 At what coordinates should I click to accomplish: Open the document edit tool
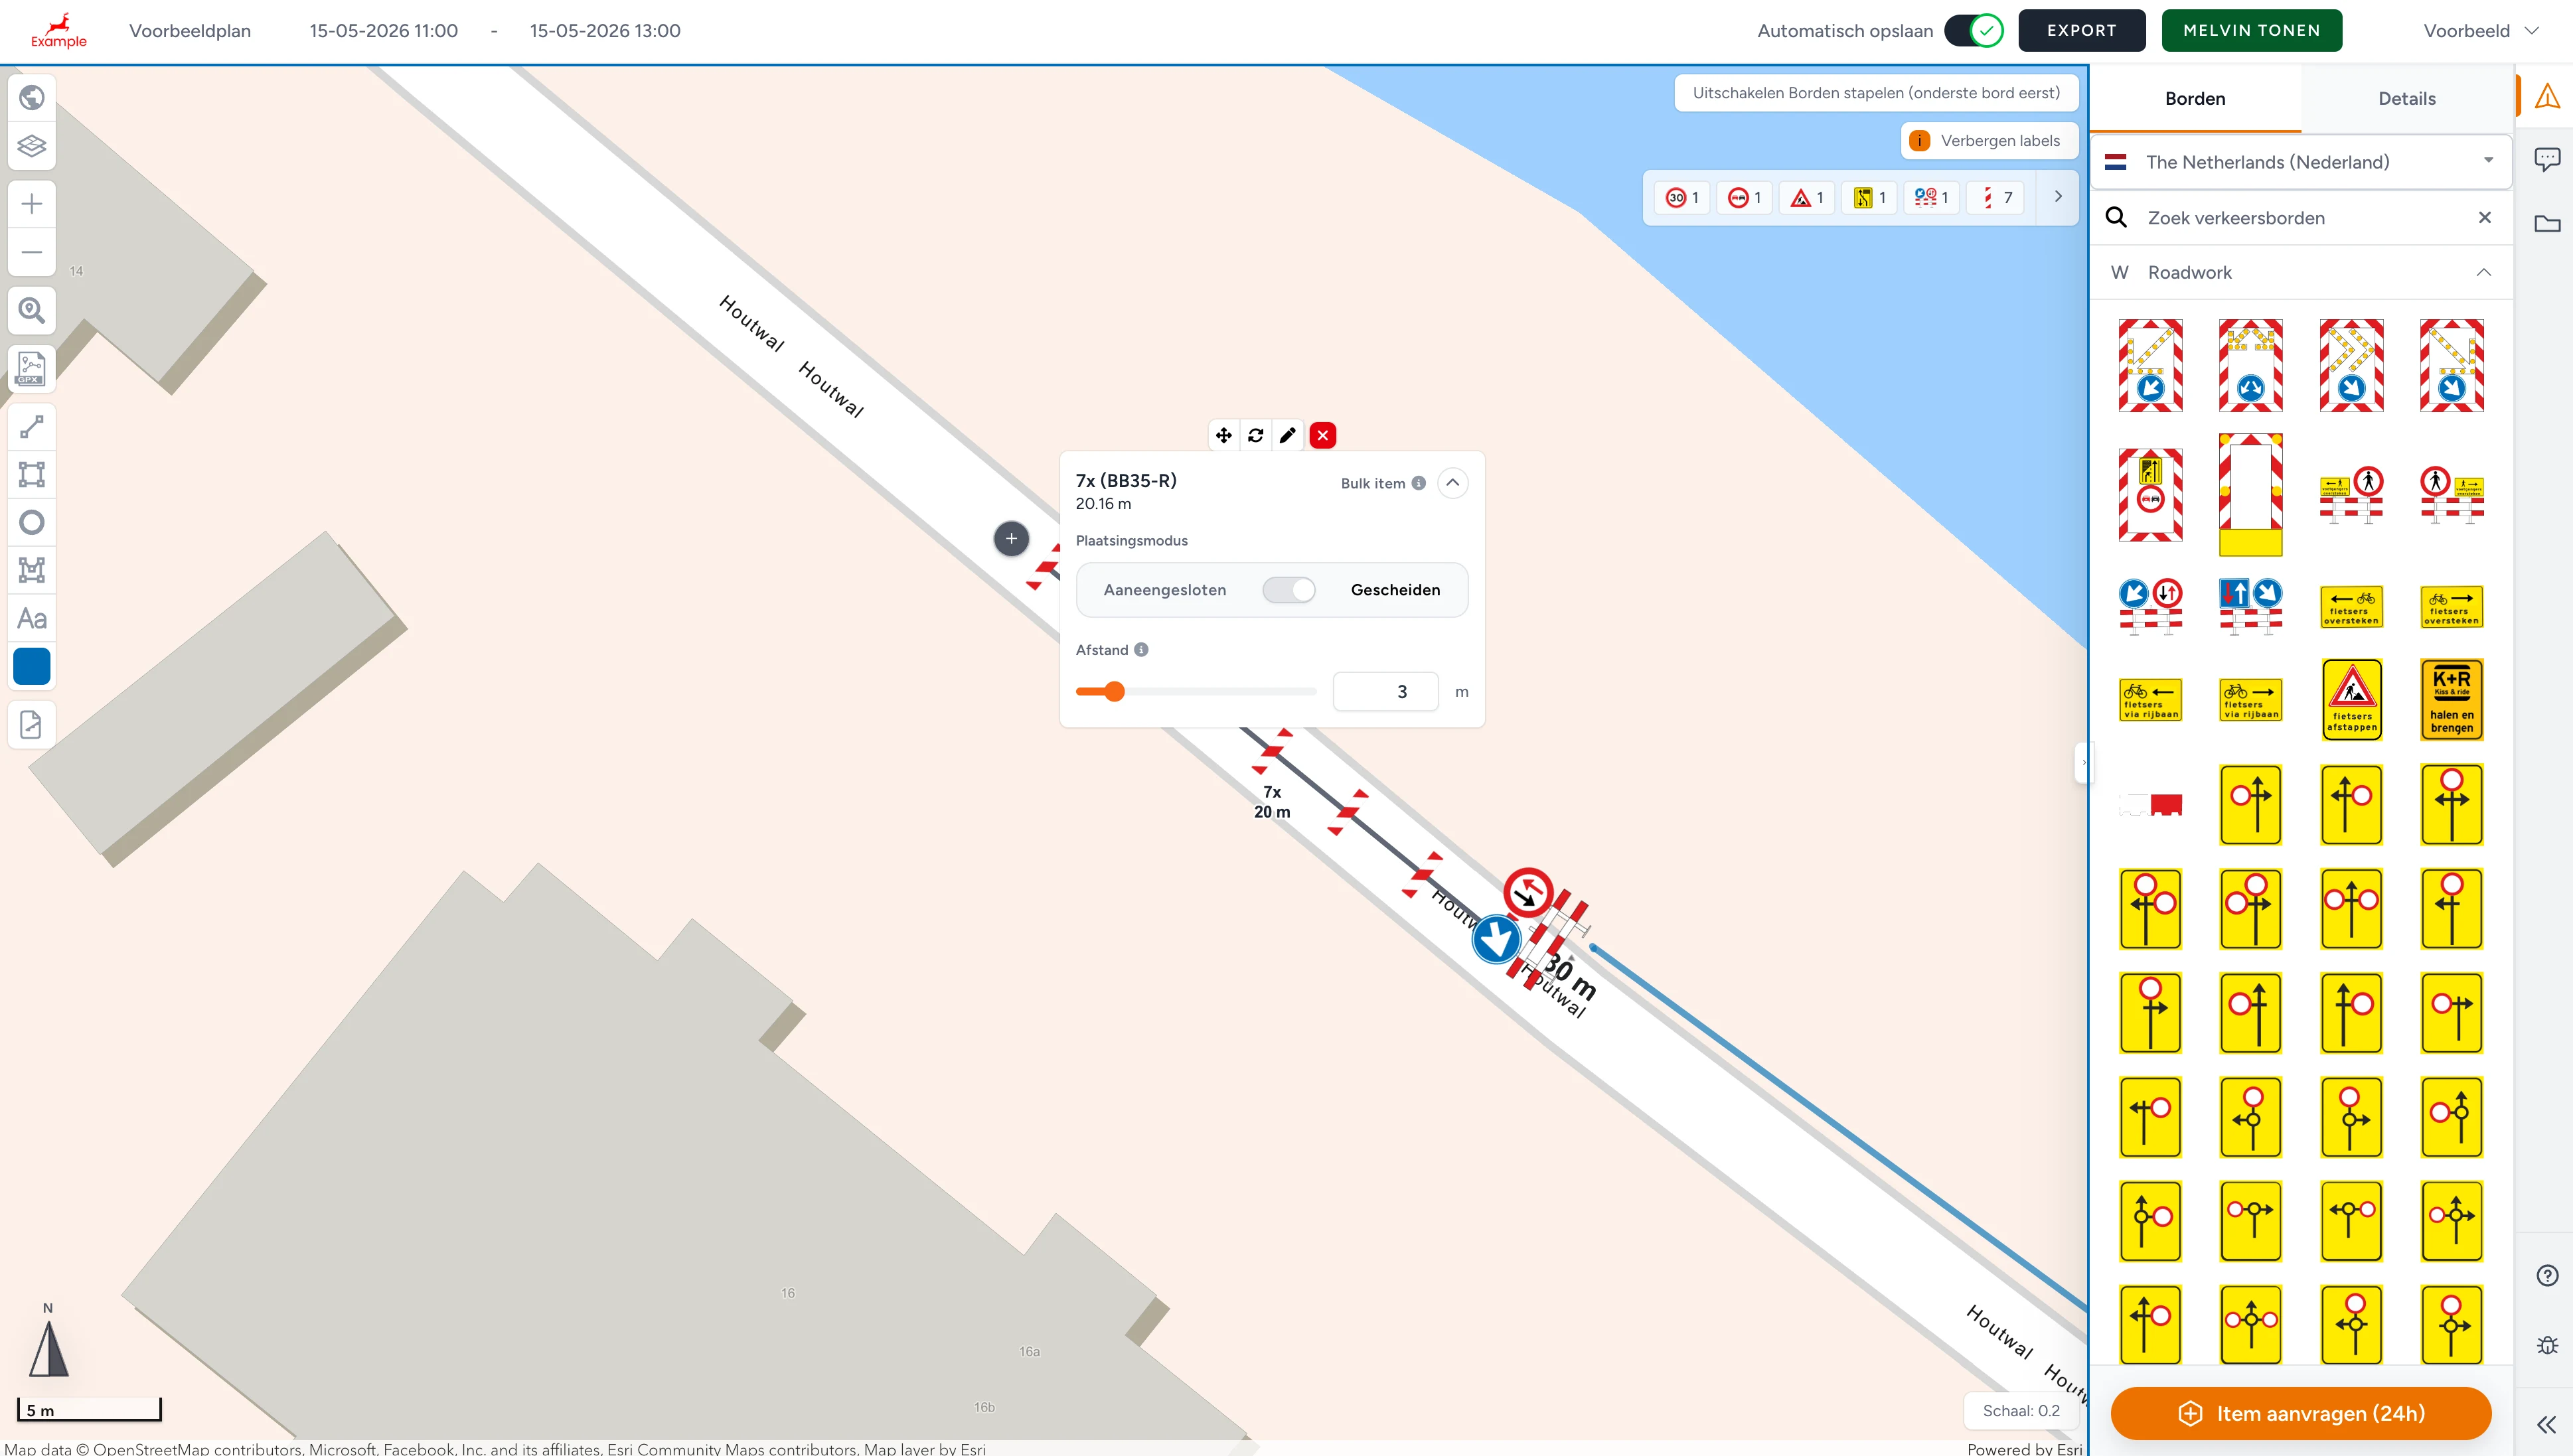point(32,724)
